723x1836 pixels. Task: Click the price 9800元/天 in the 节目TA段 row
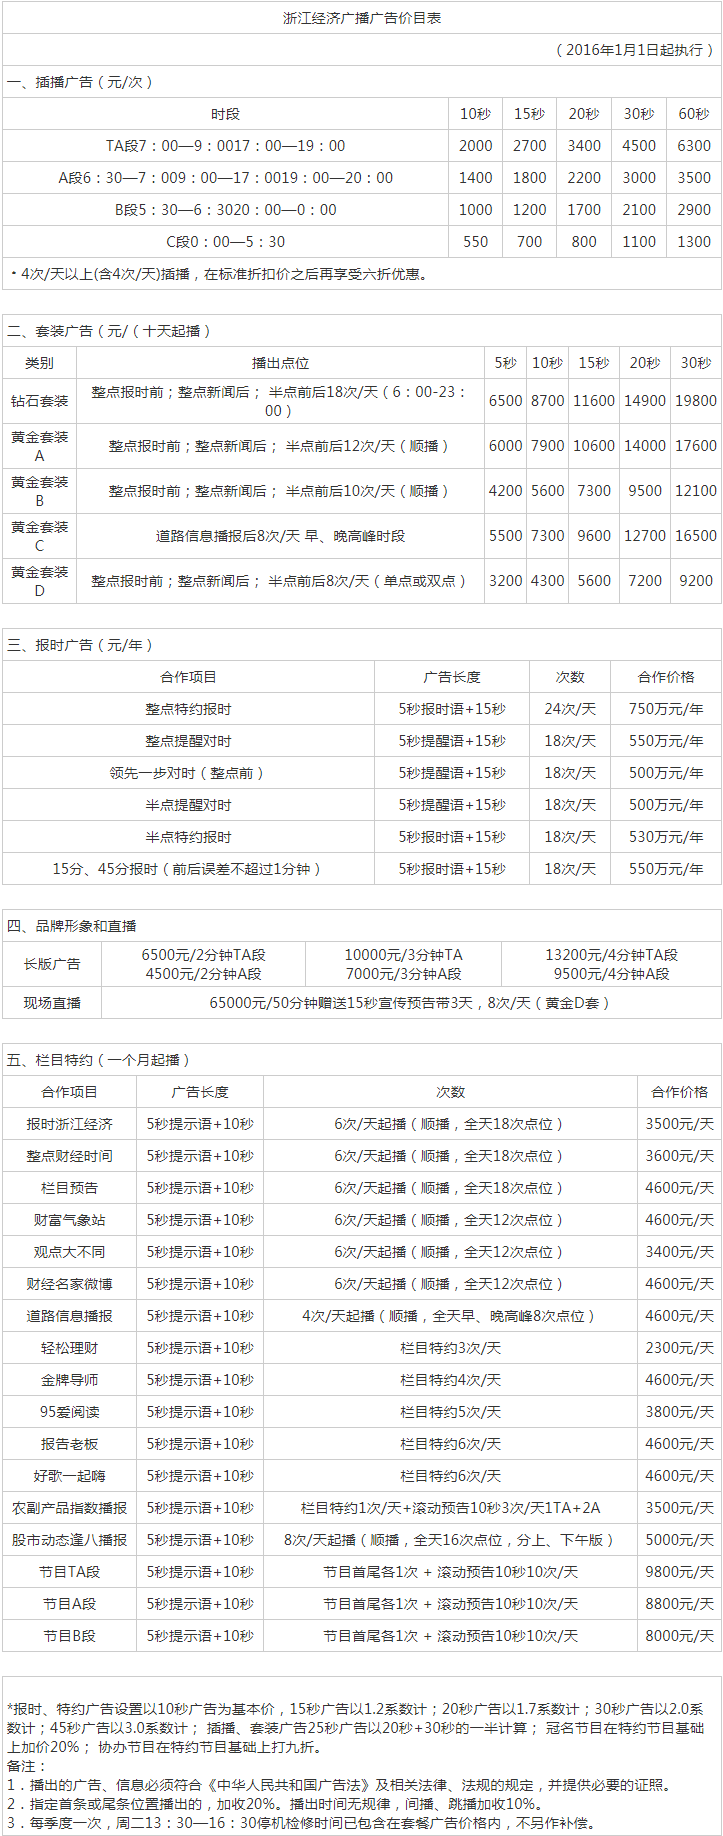pos(680,1572)
